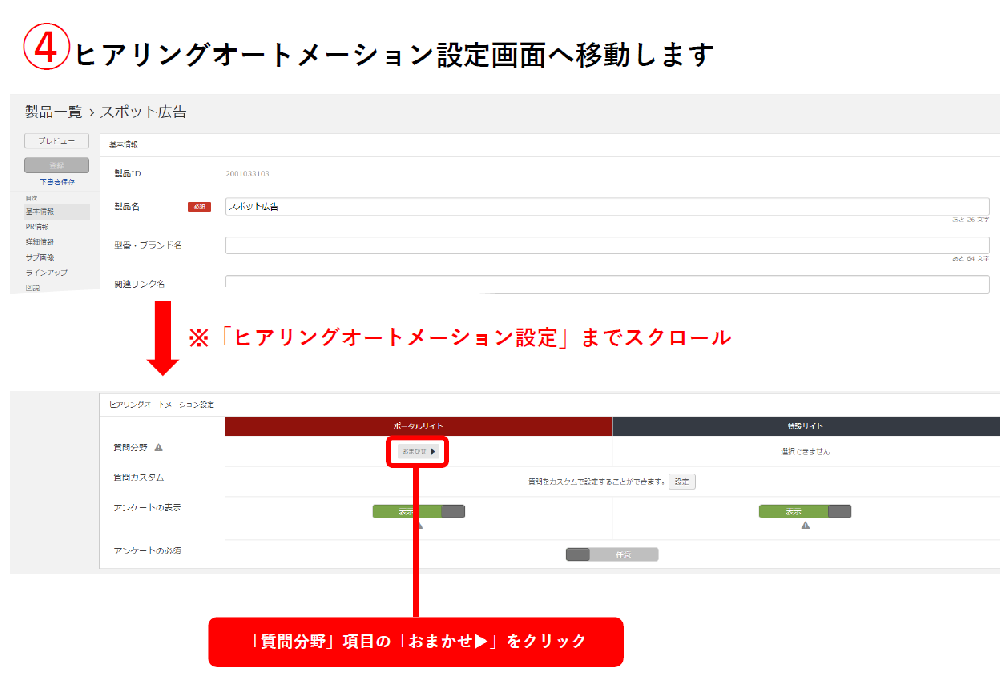Go to ラインアップ section in sidebar
The width and height of the screenshot is (1000, 679).
tap(47, 272)
